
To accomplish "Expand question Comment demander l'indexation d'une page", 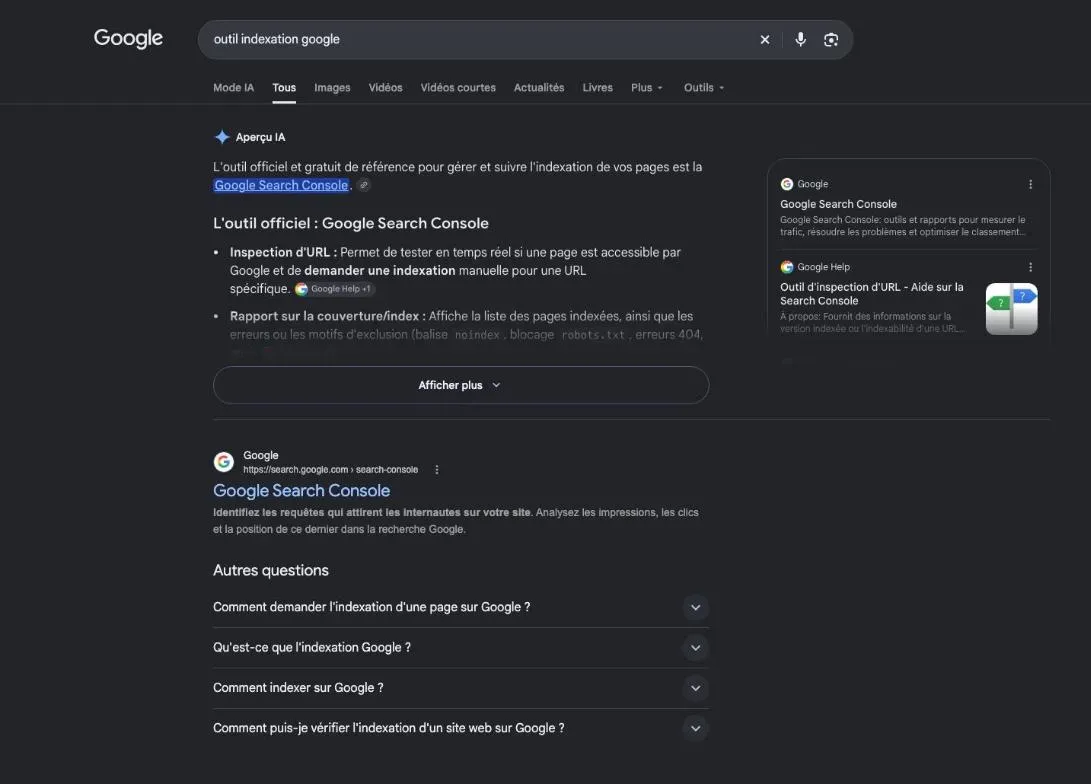I will pos(461,607).
